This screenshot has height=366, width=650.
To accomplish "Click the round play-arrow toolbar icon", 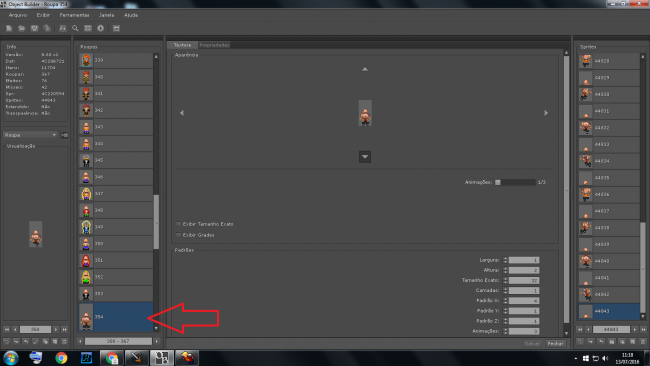I will [x=100, y=28].
